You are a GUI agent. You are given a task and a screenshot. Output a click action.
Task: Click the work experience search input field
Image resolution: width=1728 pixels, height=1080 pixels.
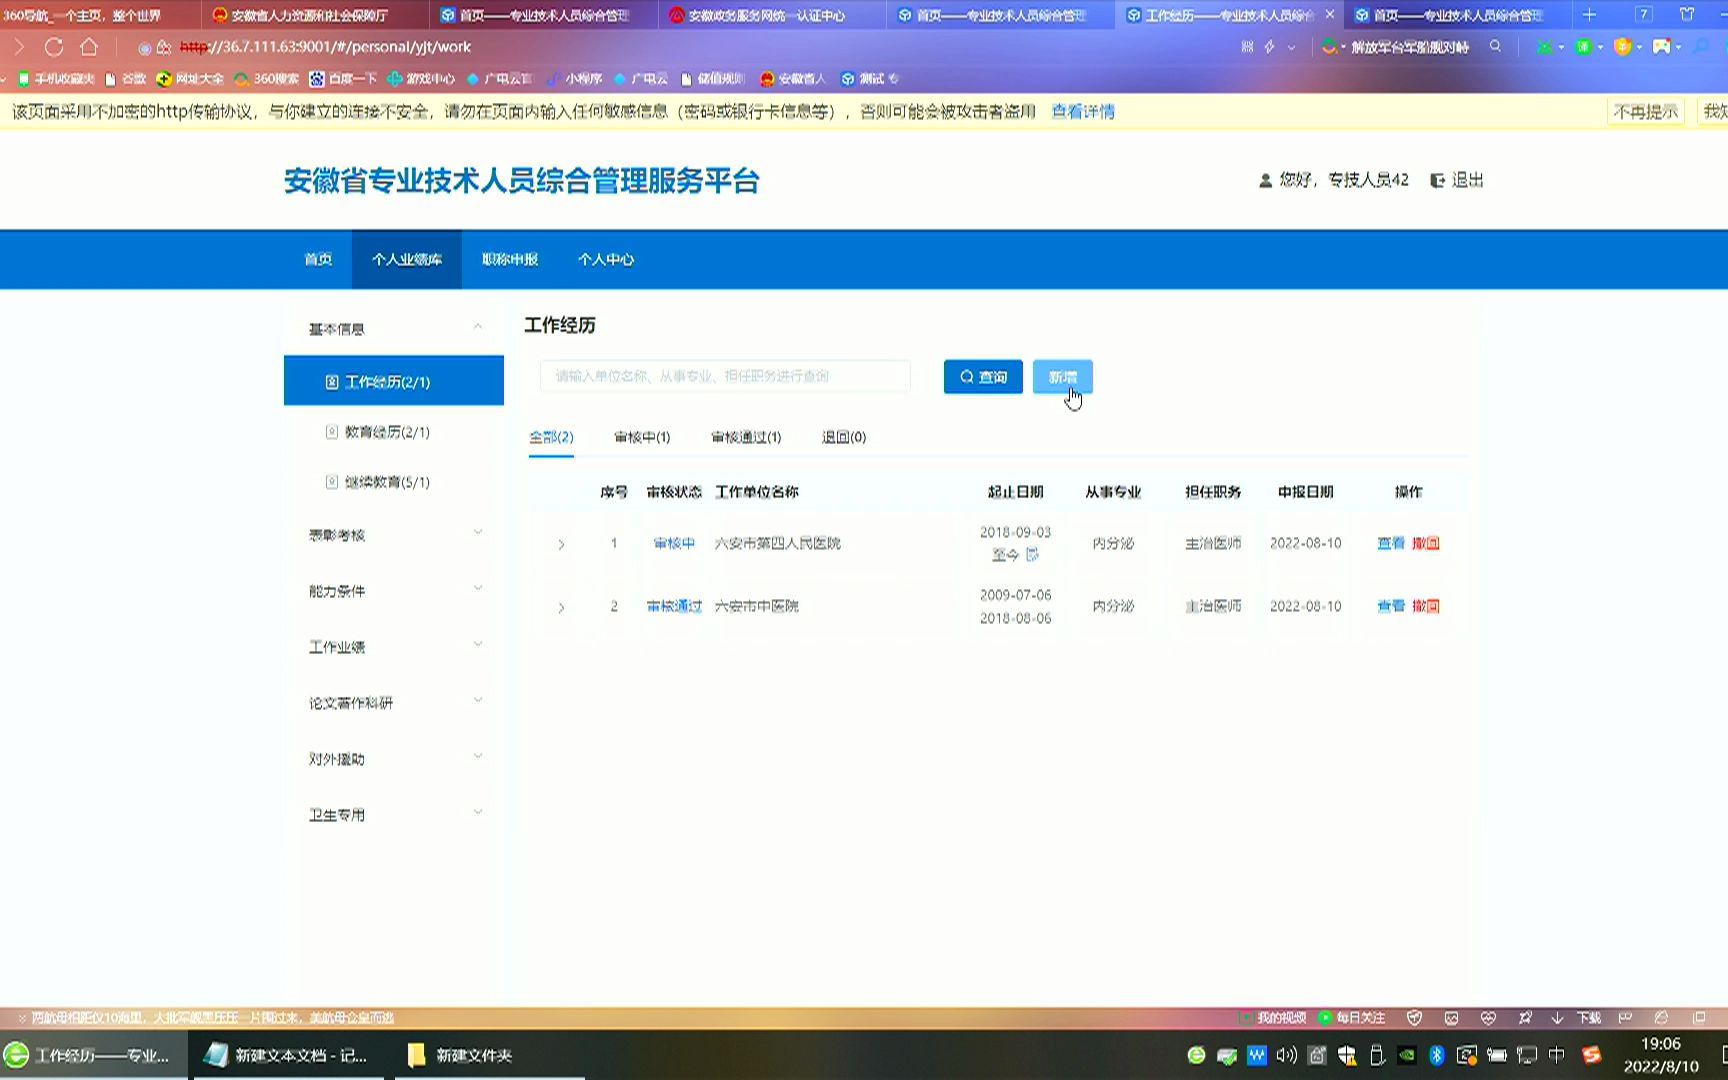click(725, 377)
